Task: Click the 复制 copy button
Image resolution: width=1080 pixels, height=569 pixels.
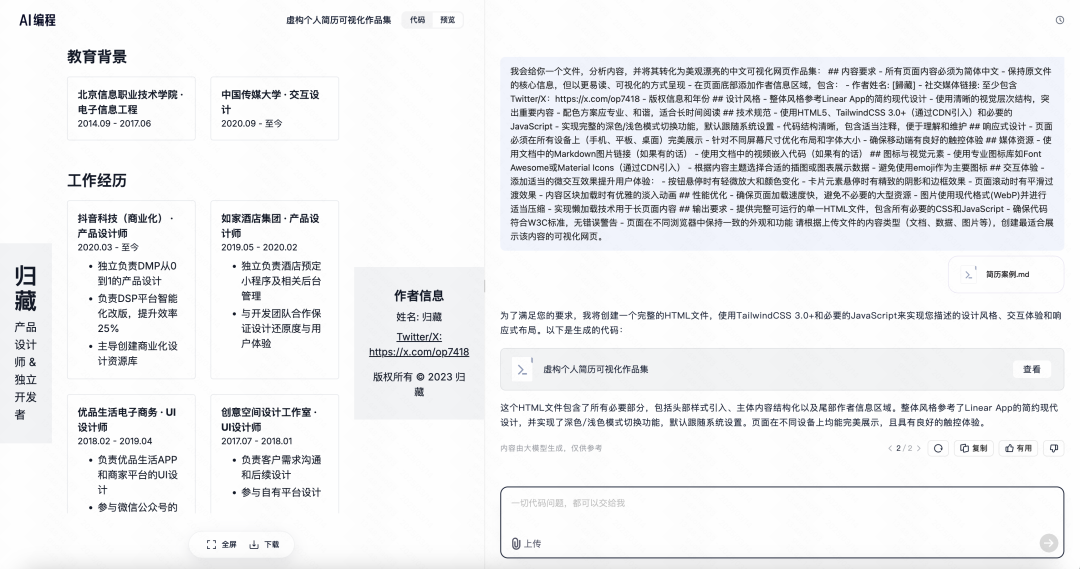Action: coord(974,448)
